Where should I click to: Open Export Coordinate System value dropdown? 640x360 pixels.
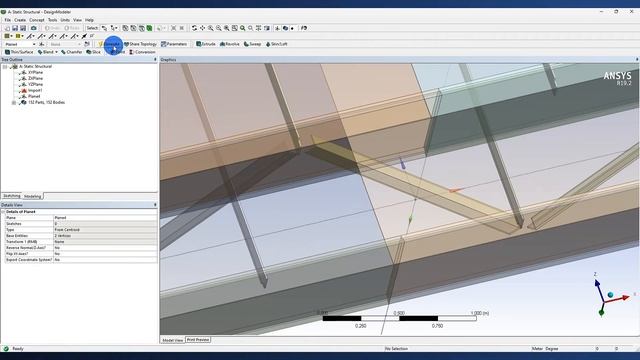click(x=105, y=260)
